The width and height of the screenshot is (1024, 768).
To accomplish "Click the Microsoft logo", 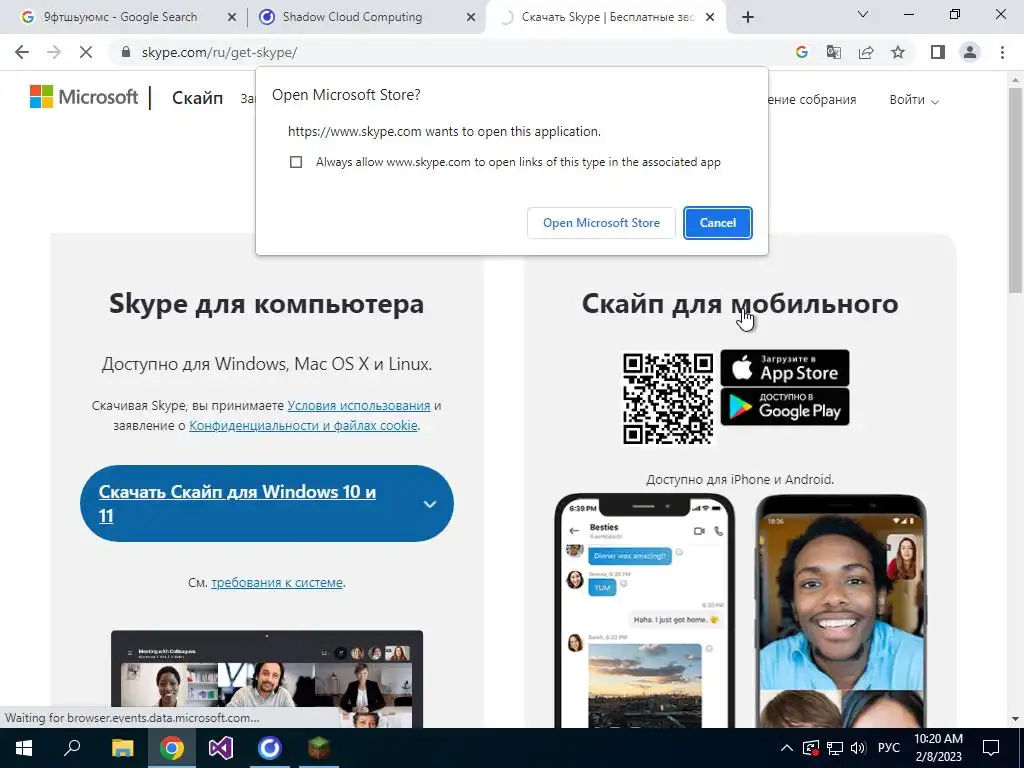I will pos(84,97).
